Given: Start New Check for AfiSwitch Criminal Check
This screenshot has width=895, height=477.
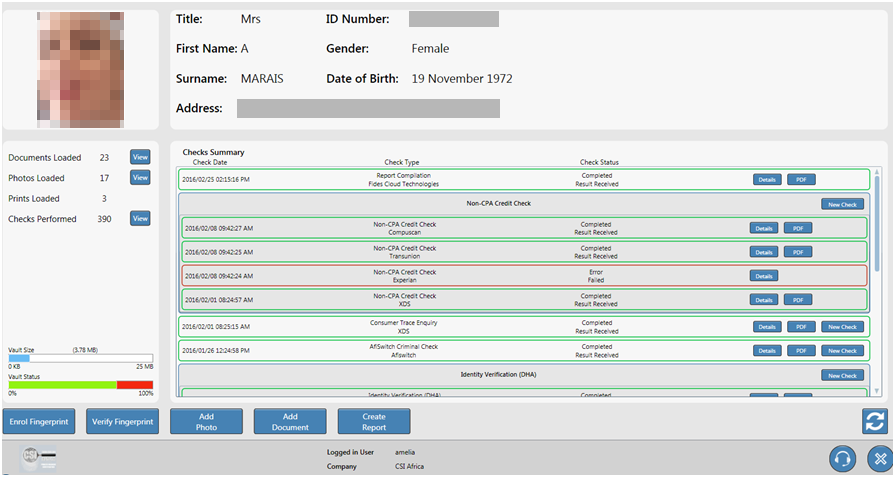Looking at the screenshot, I should [842, 351].
